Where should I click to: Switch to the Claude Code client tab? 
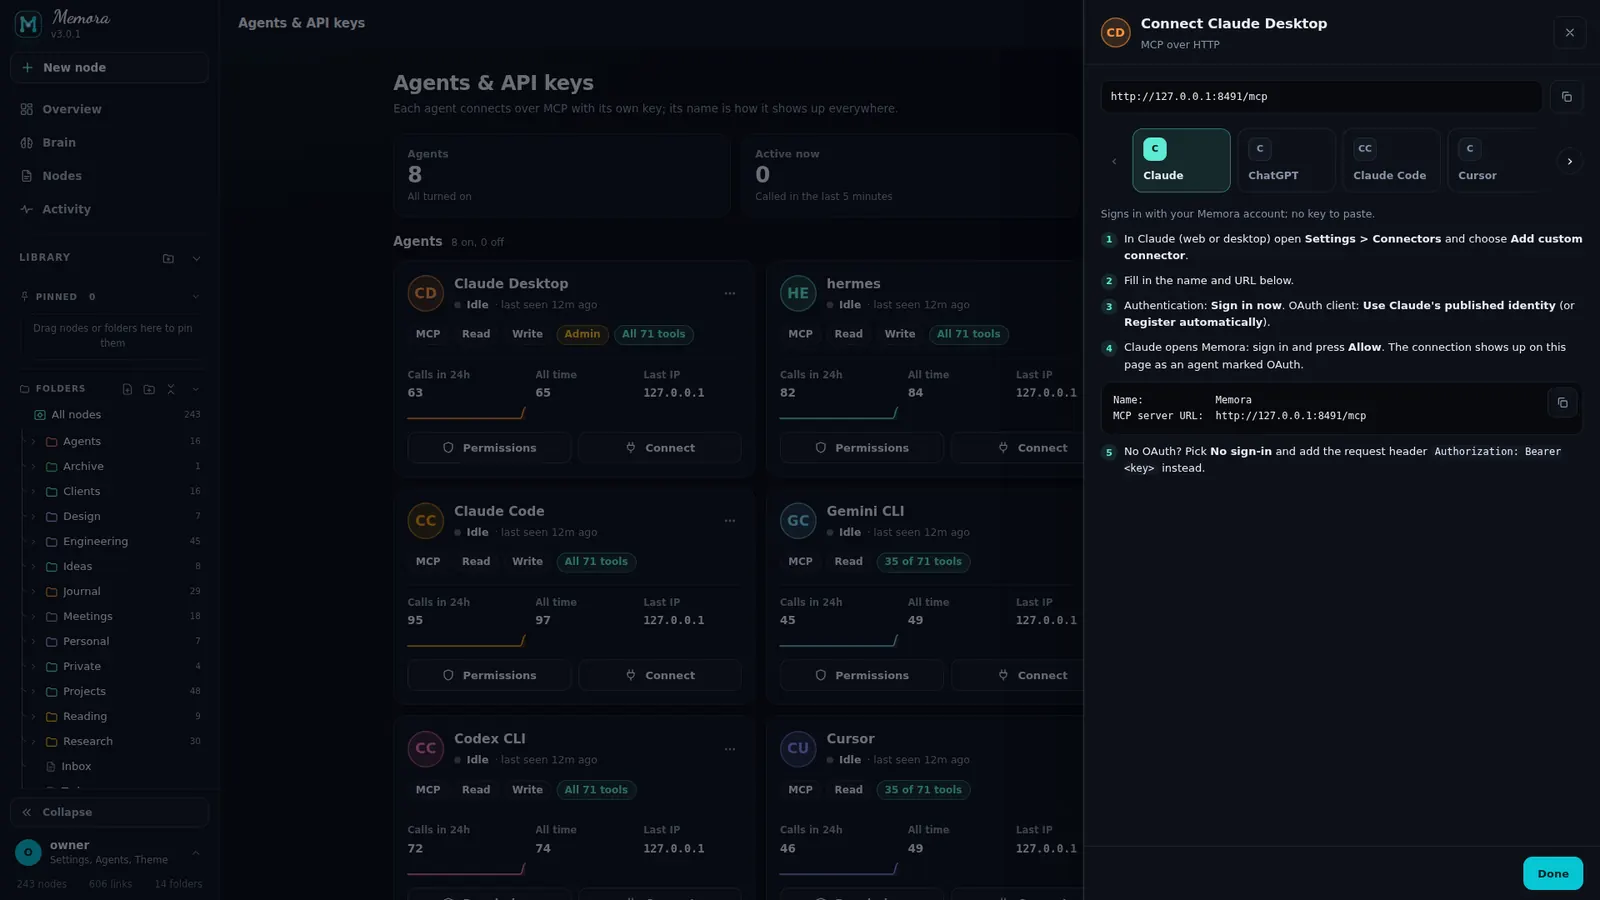click(x=1391, y=160)
